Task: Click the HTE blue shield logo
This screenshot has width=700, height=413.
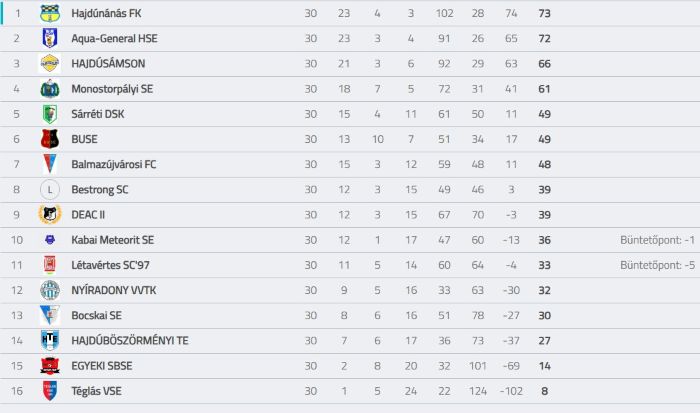Action: pyautogui.click(x=50, y=340)
